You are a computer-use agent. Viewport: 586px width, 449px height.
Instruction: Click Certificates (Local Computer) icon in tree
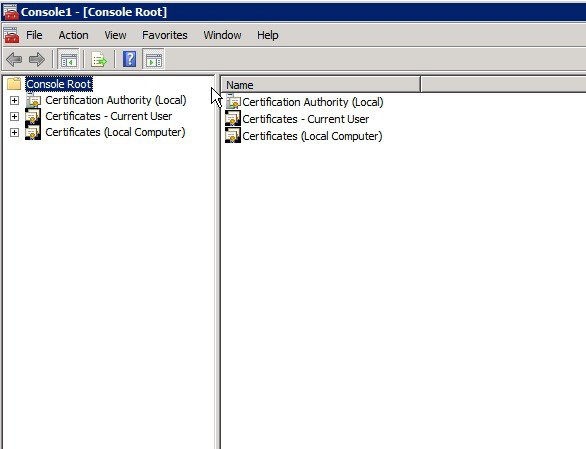(33, 132)
